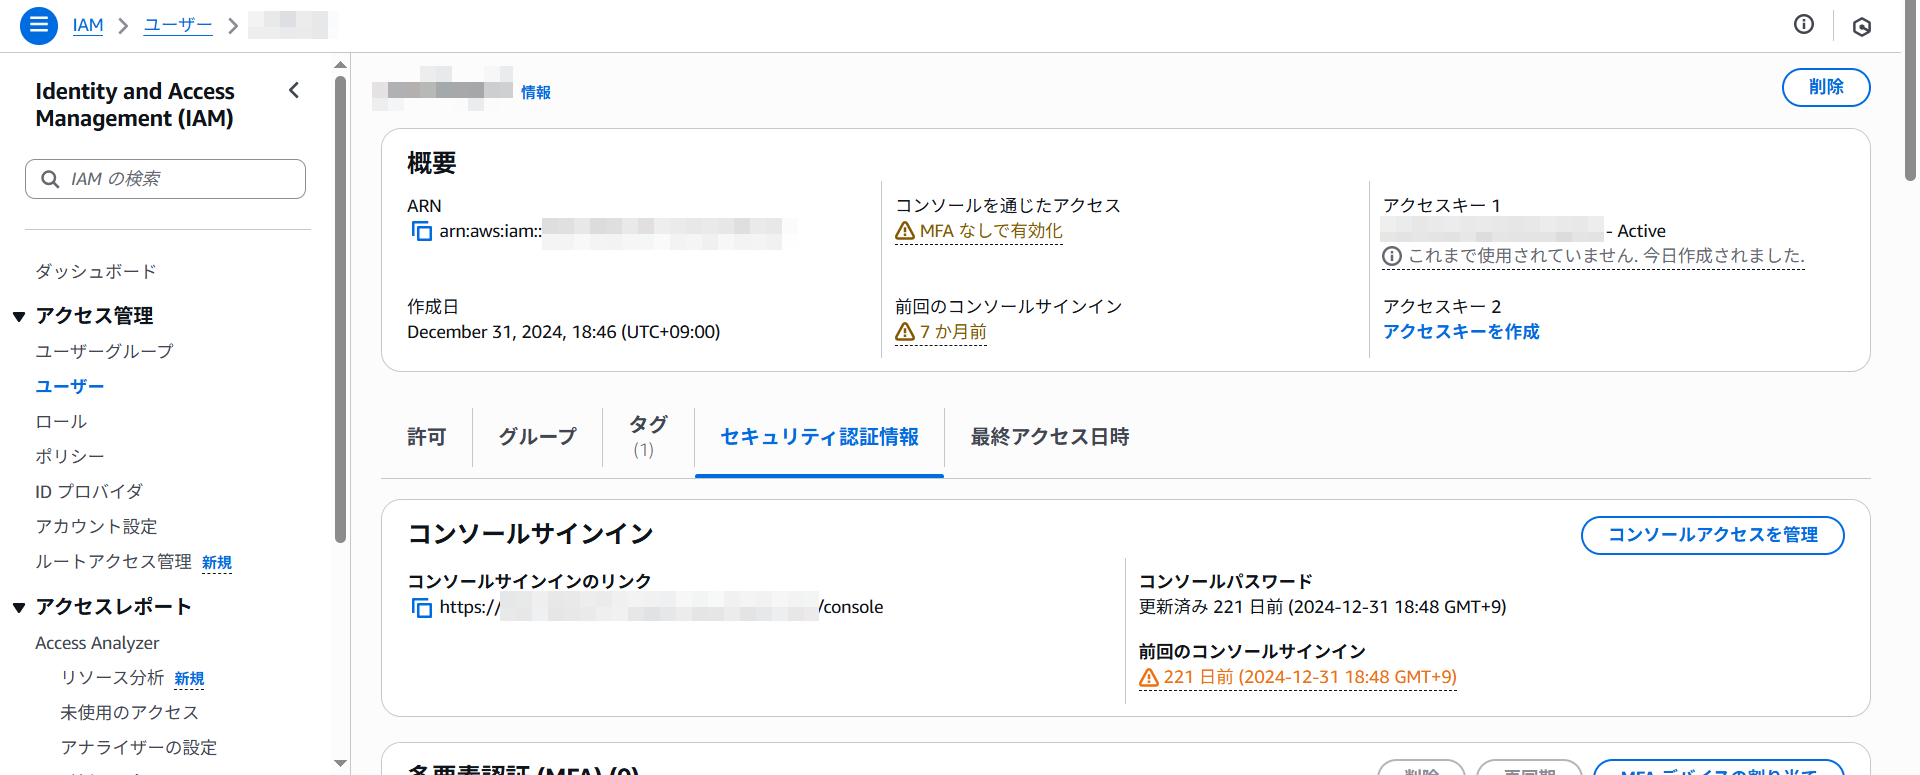The width and height of the screenshot is (1920, 775).
Task: Collapse the アクセス管理 section
Action: 19,317
